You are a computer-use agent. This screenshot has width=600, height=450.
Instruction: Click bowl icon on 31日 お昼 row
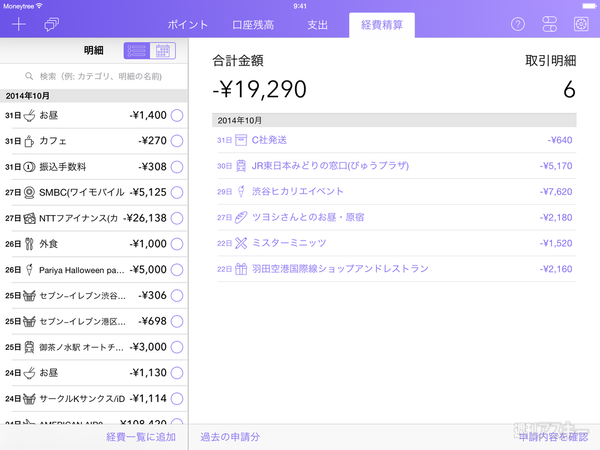click(29, 115)
